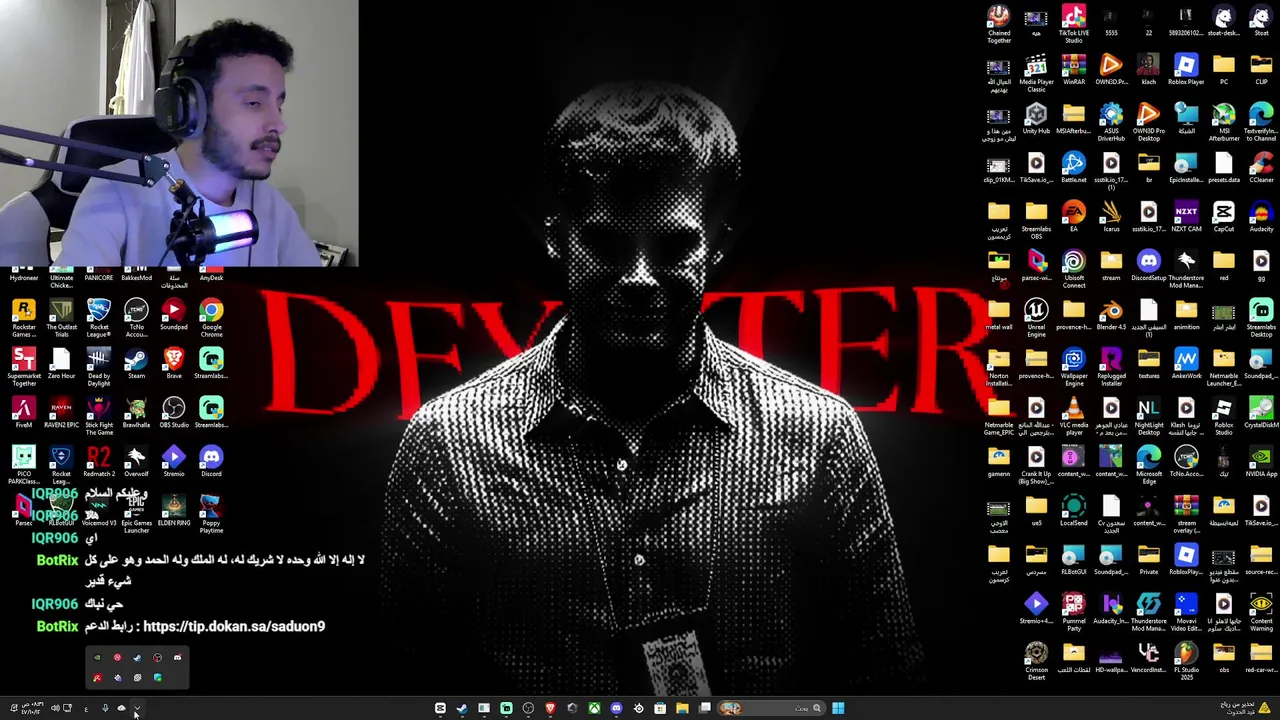Open the NightLight Desktop shortcut
Viewport: 1280px width, 720px height.
1149,416
